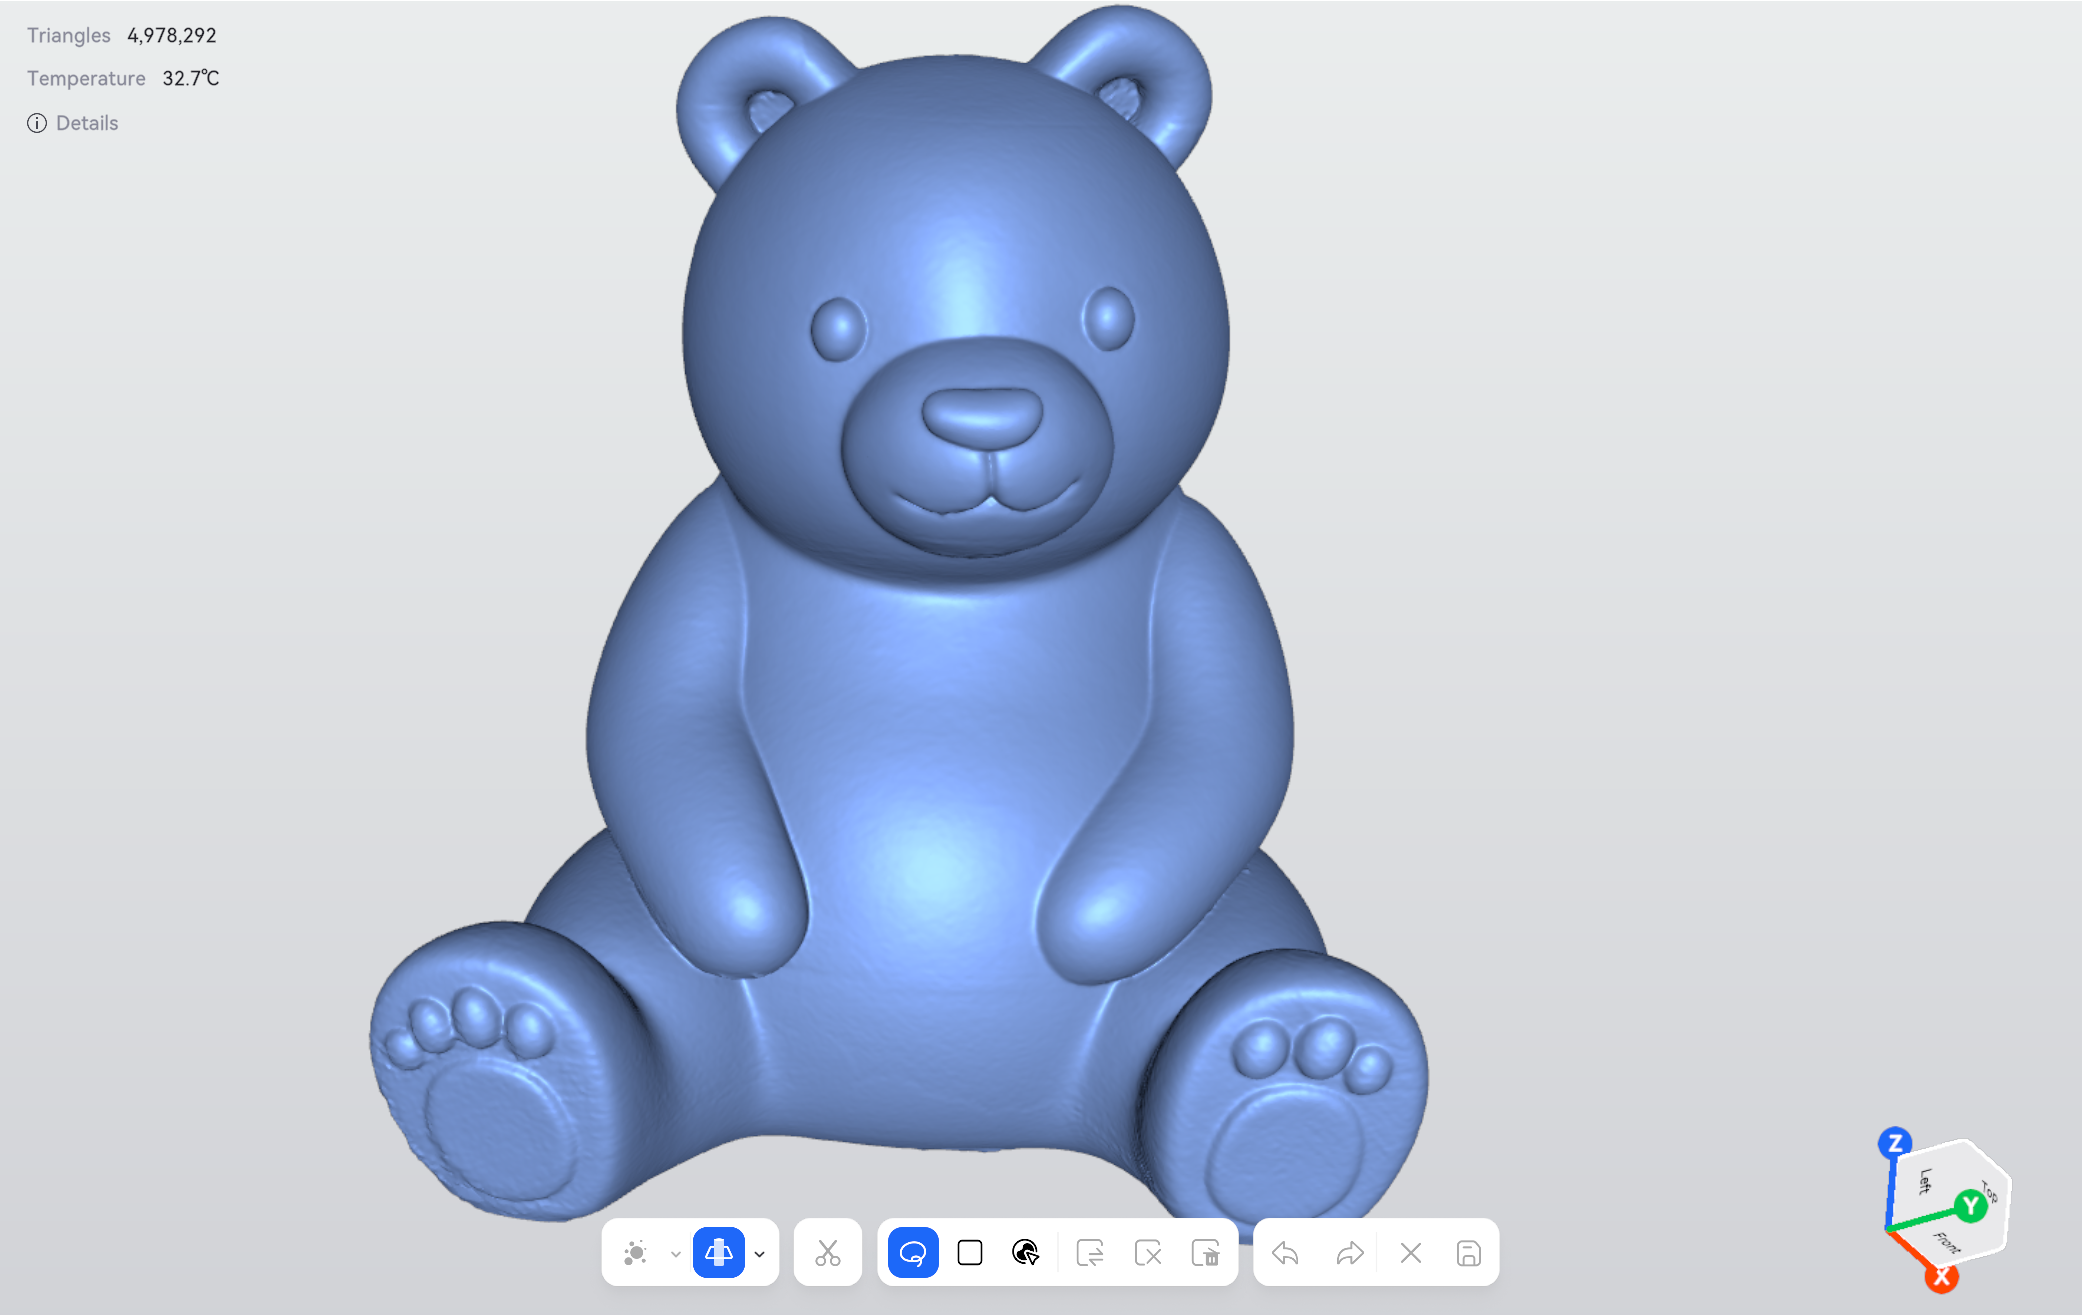
Task: Select the lasso selection tool
Action: click(x=912, y=1252)
